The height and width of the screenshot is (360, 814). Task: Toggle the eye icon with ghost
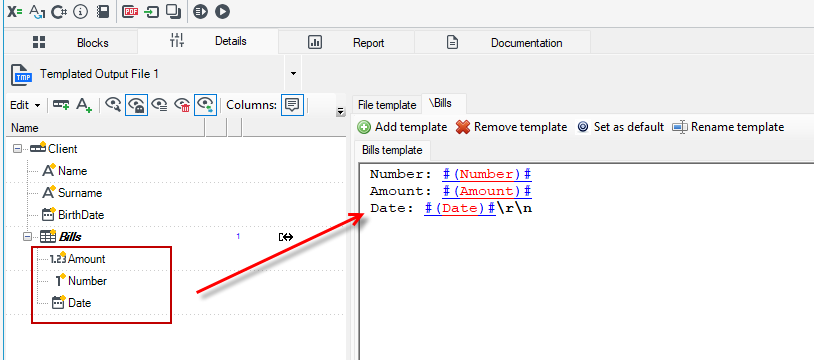coord(137,105)
